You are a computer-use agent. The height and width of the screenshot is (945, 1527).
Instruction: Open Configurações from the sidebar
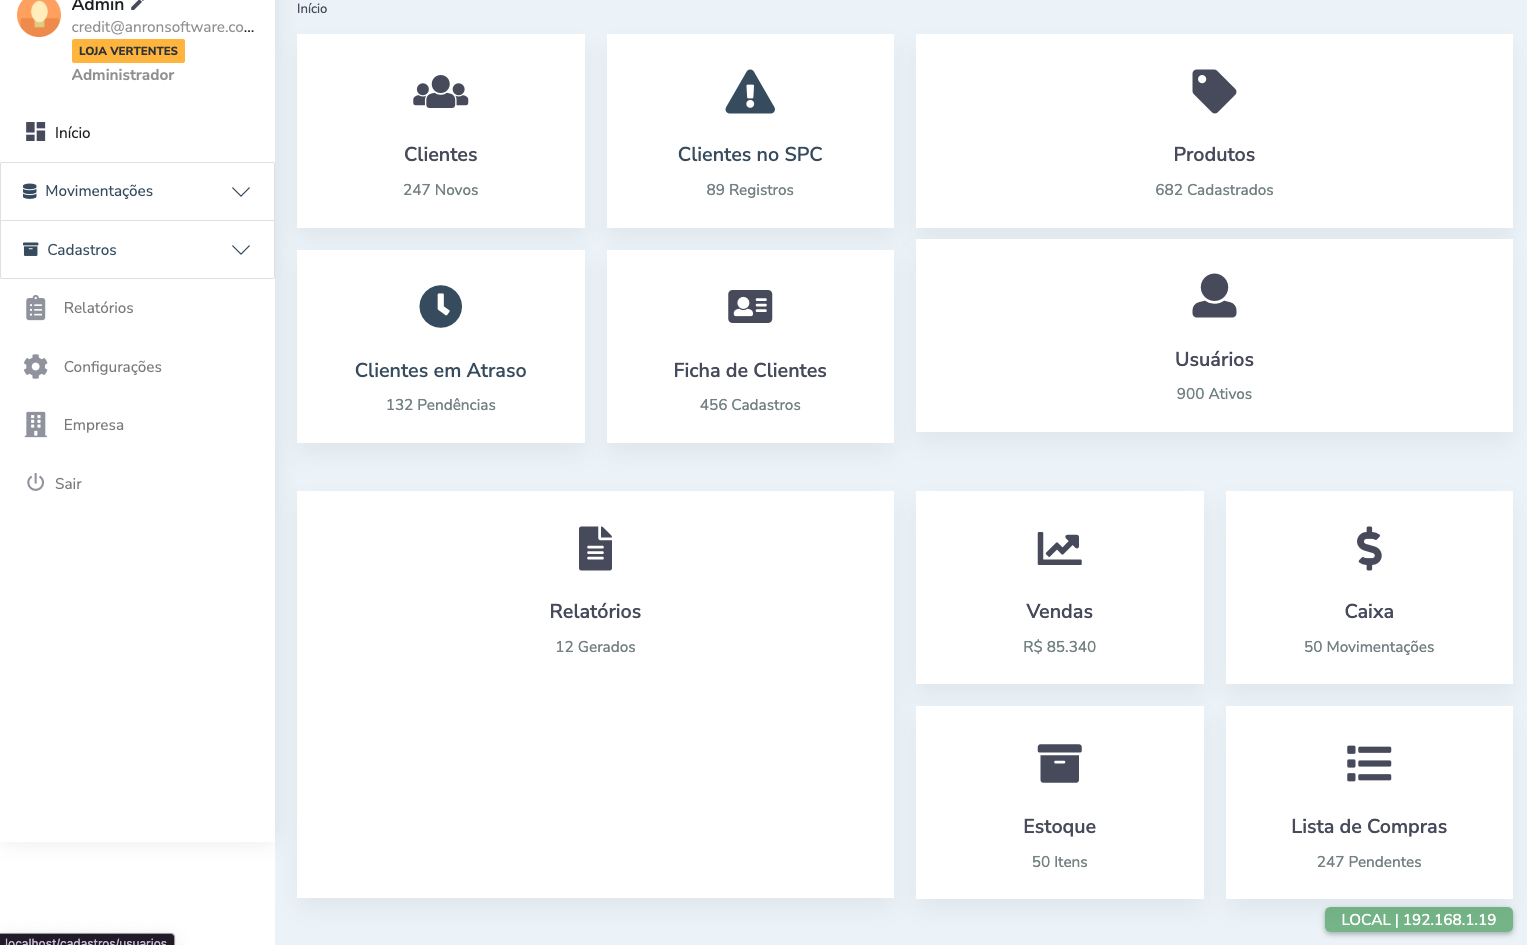(112, 367)
